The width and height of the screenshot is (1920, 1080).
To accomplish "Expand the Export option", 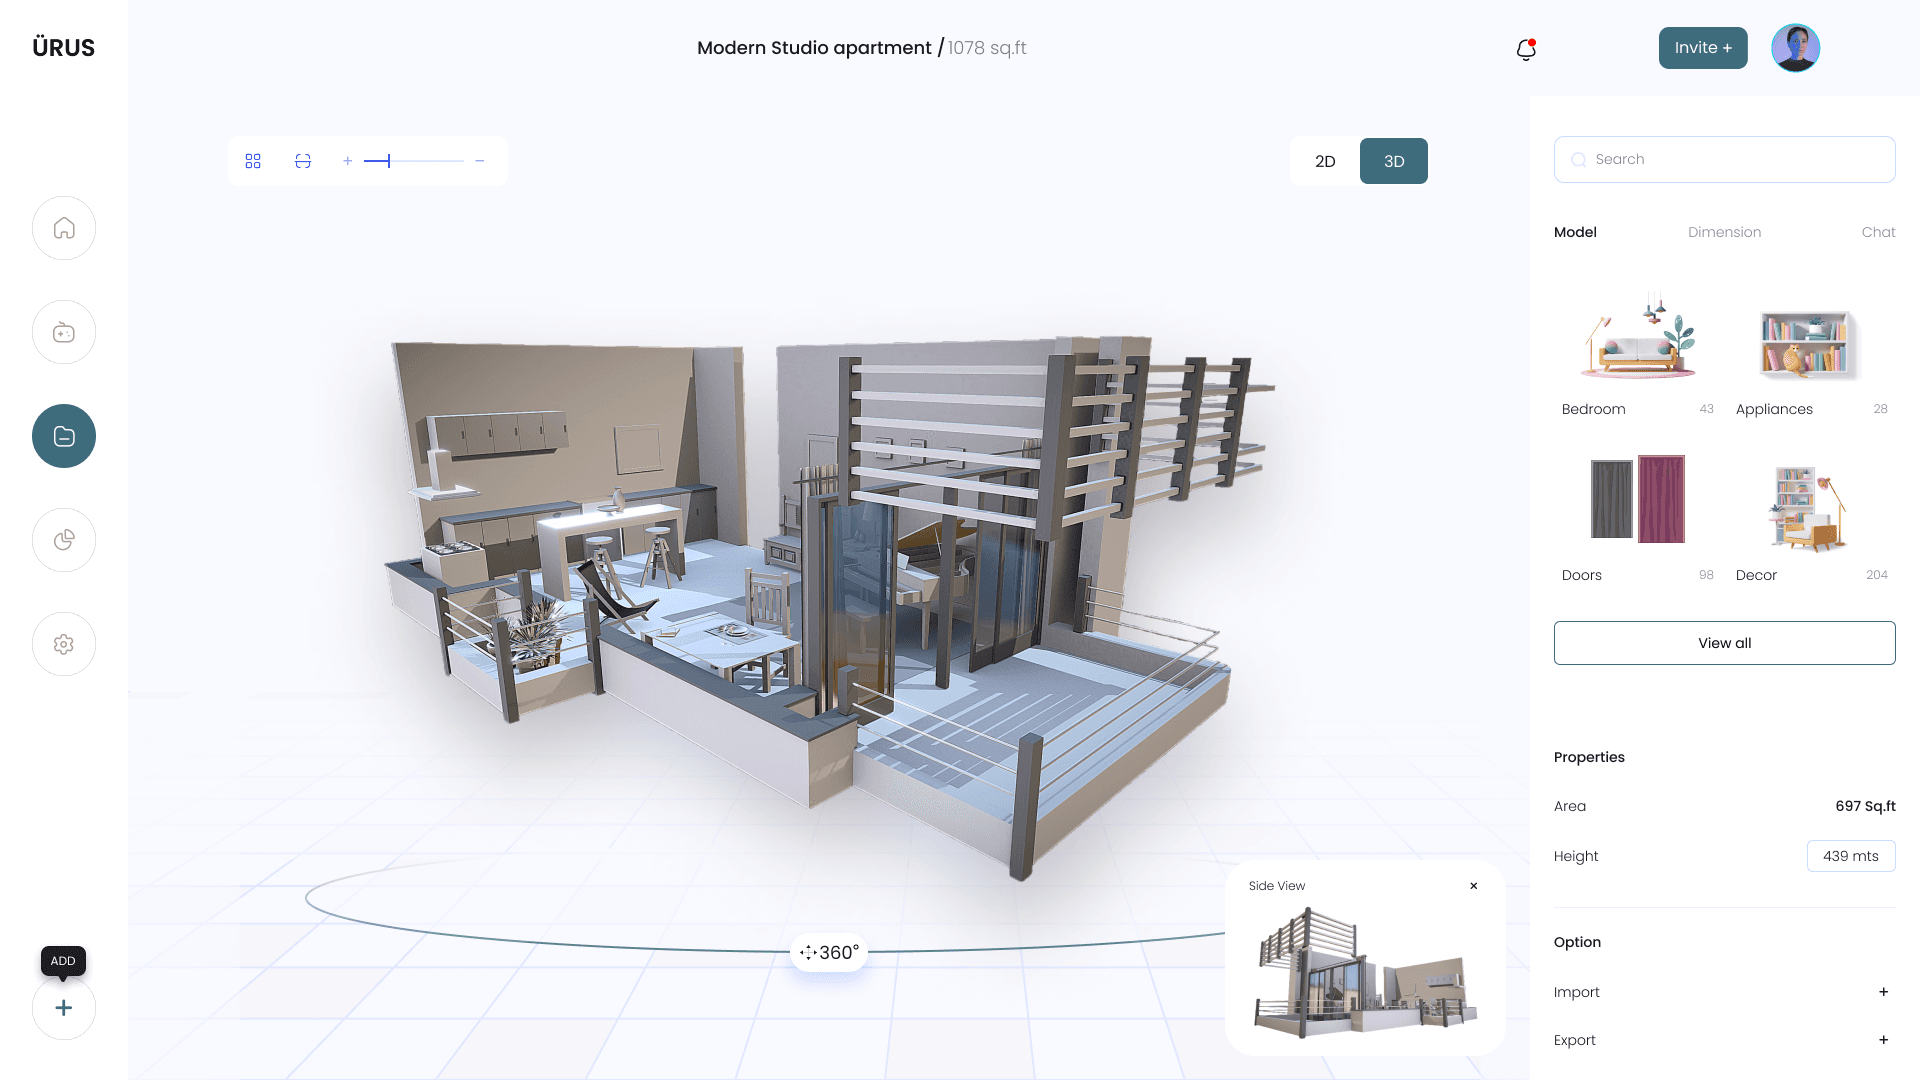I will point(1883,1040).
